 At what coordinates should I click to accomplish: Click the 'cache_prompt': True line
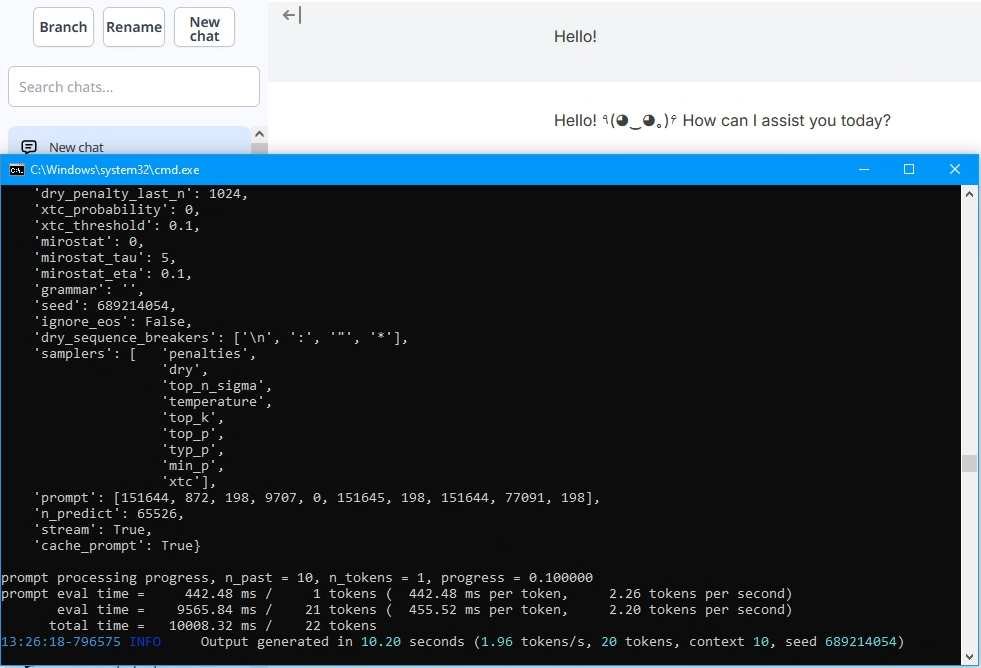[x=117, y=546]
